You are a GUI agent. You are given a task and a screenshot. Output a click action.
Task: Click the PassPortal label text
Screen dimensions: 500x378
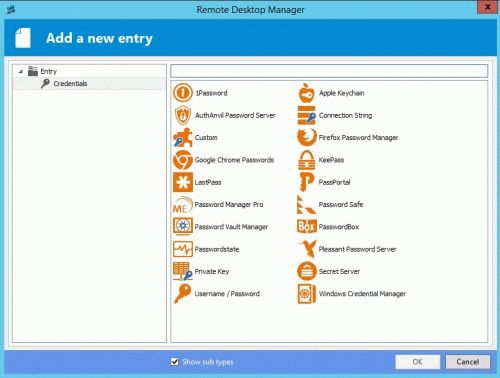[x=334, y=182]
